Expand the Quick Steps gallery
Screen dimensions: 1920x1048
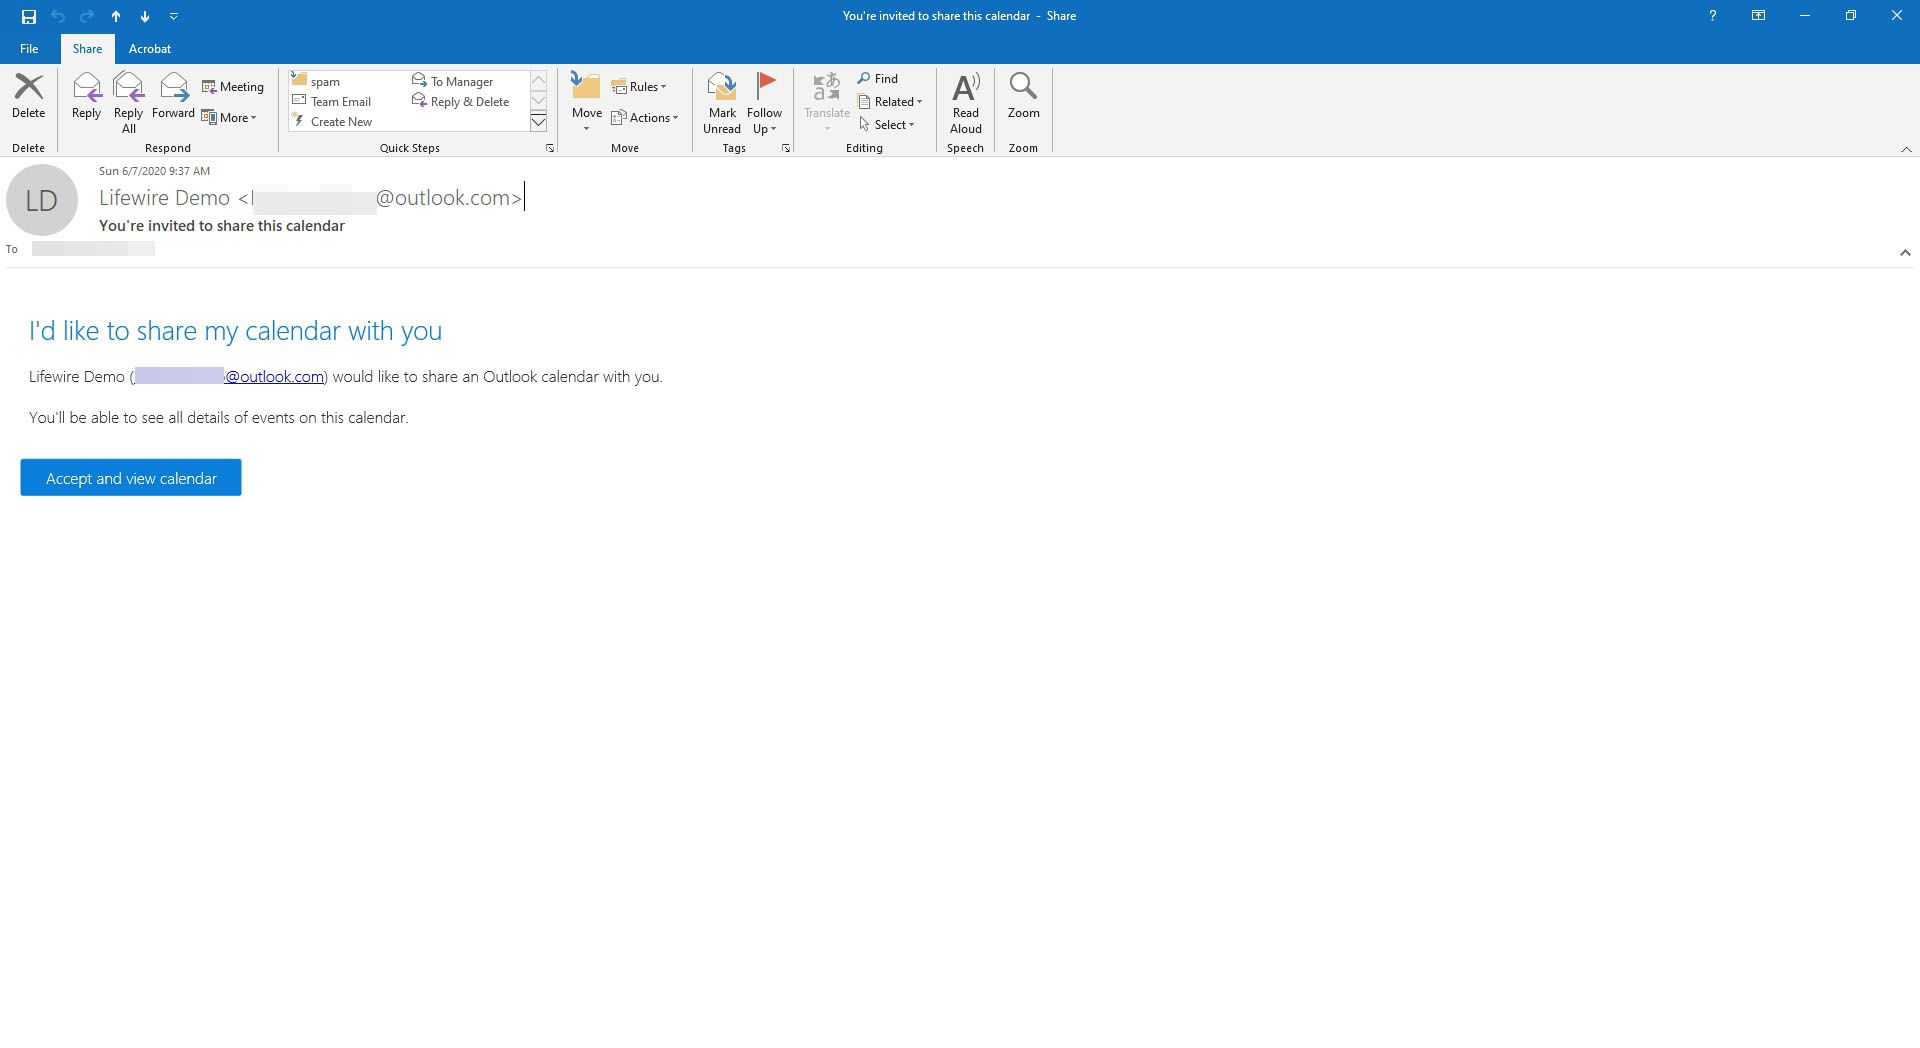click(538, 121)
